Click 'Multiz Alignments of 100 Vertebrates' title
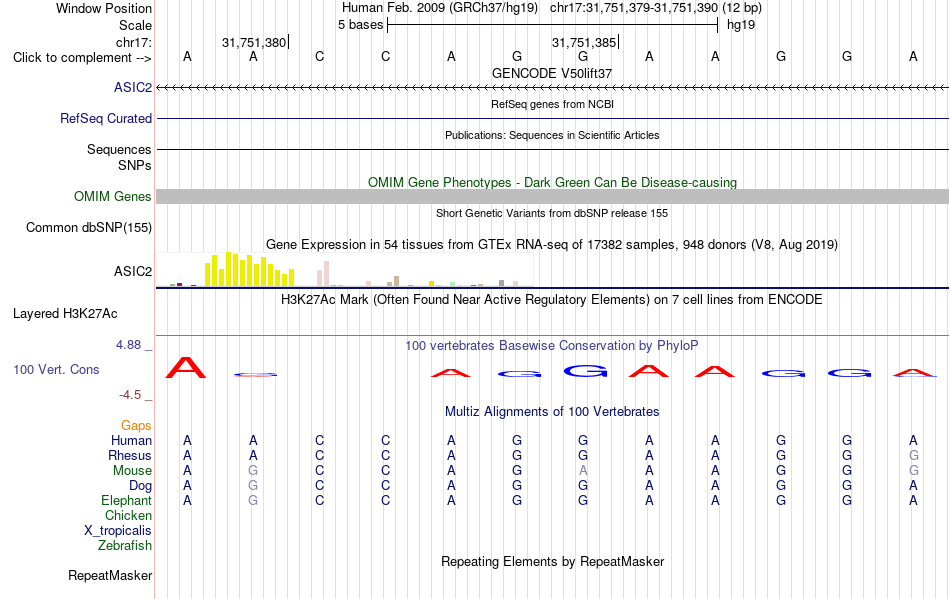 (x=552, y=412)
